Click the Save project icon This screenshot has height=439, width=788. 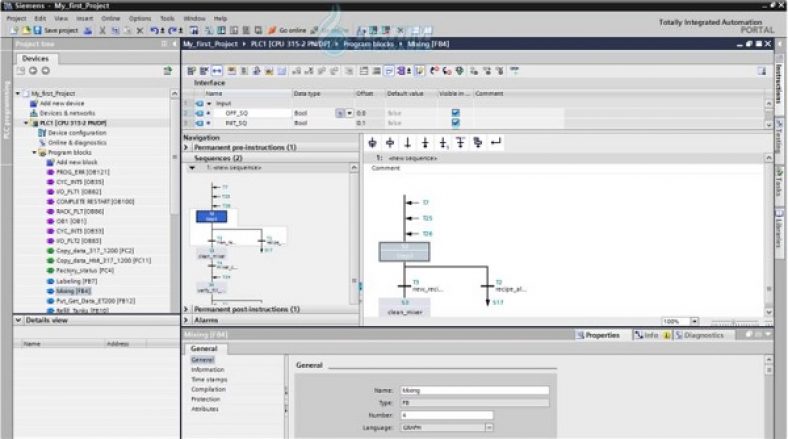tap(37, 31)
